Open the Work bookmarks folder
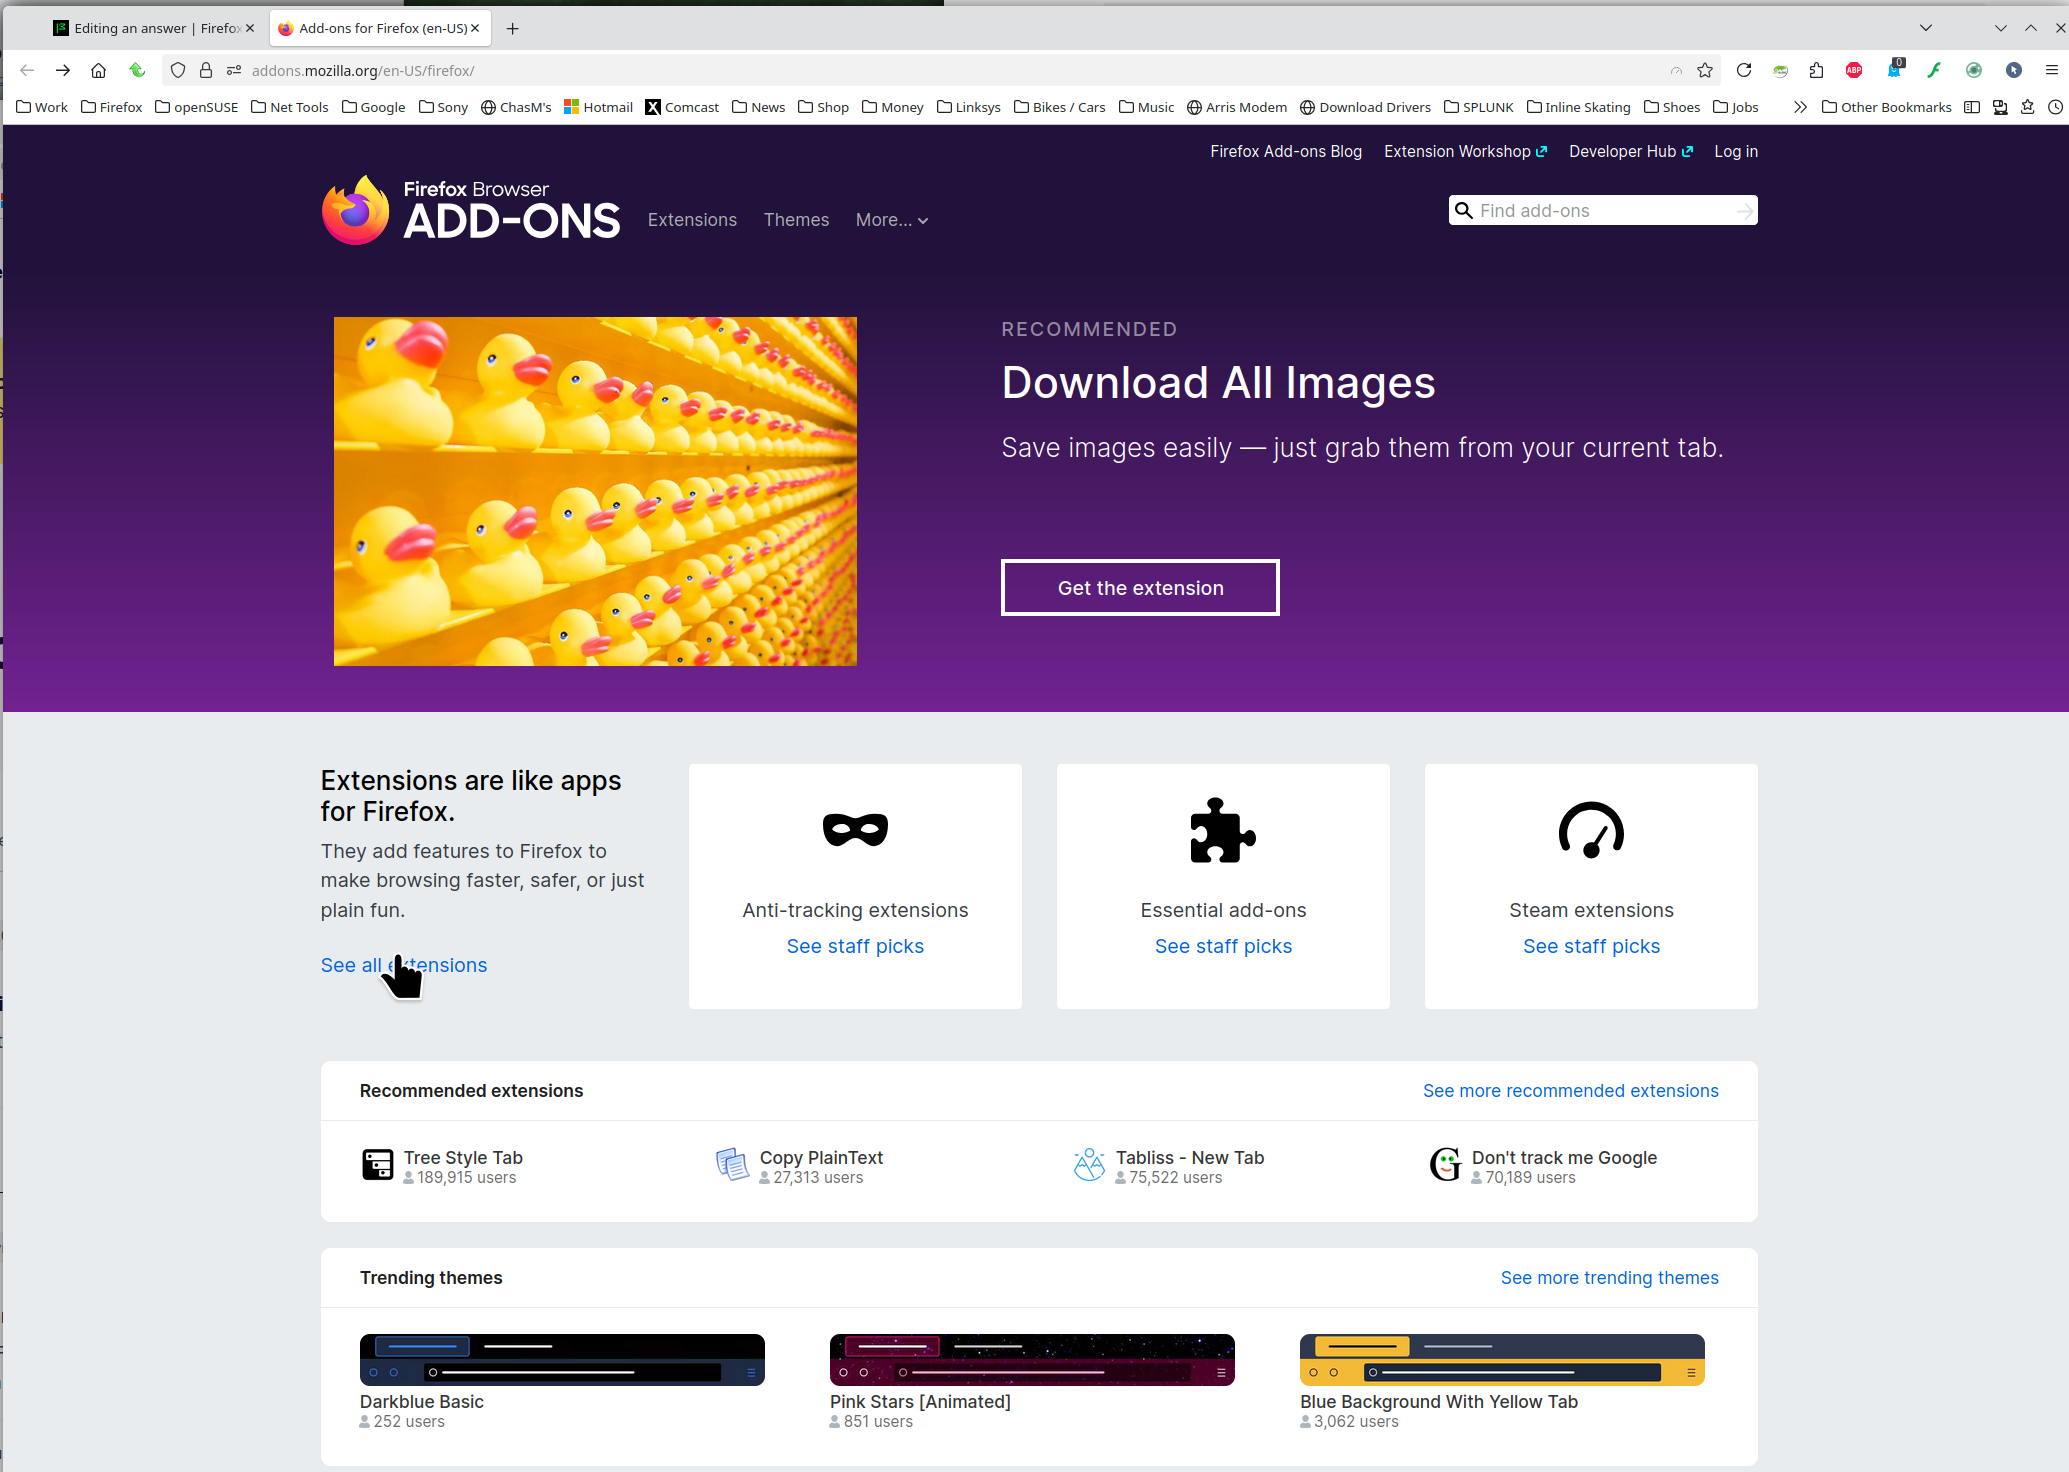Viewport: 2069px width, 1472px height. (42, 107)
